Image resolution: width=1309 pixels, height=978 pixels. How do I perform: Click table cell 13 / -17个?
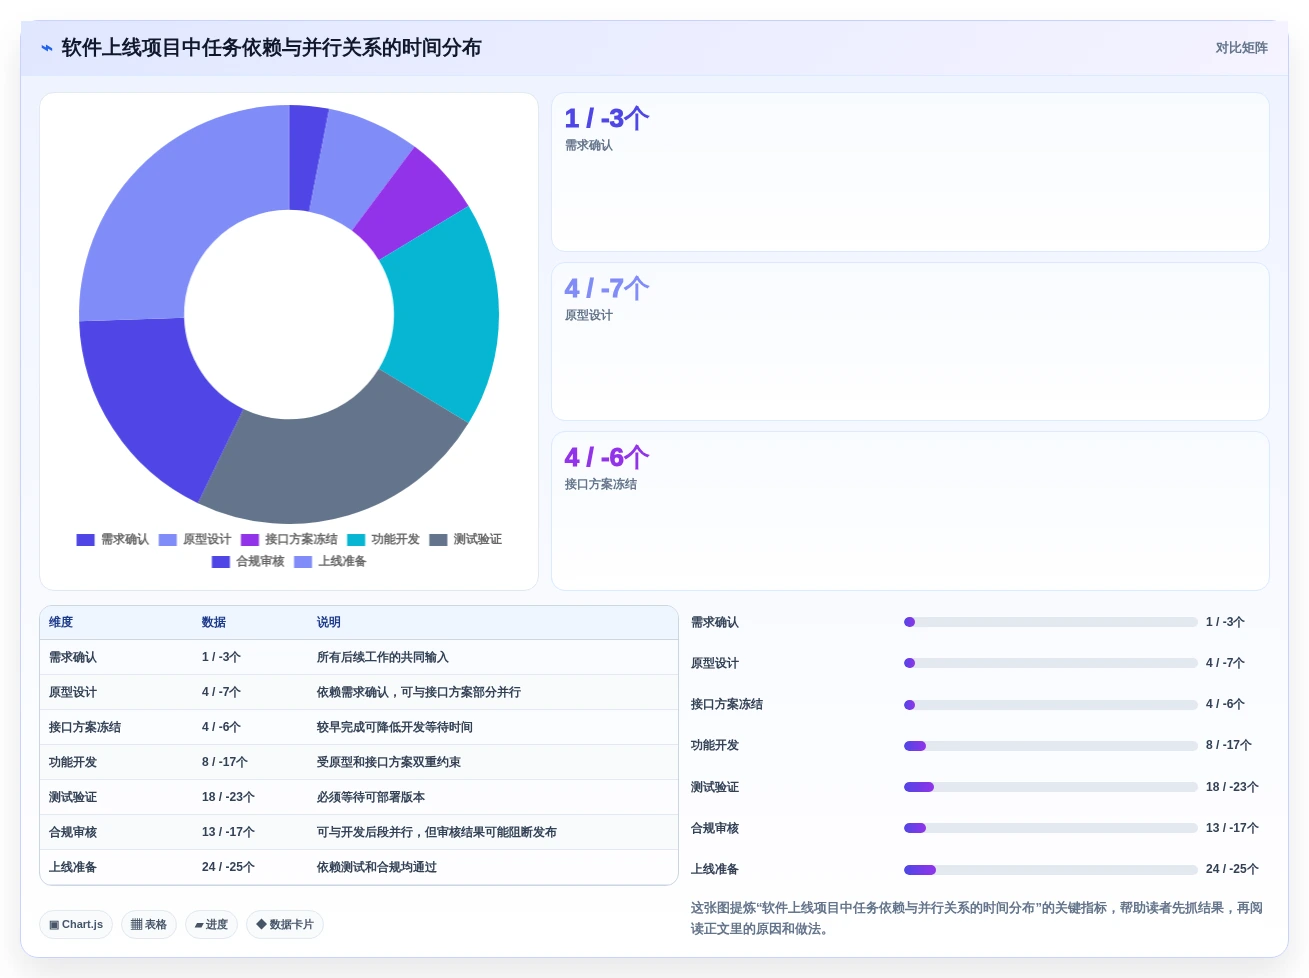228,832
